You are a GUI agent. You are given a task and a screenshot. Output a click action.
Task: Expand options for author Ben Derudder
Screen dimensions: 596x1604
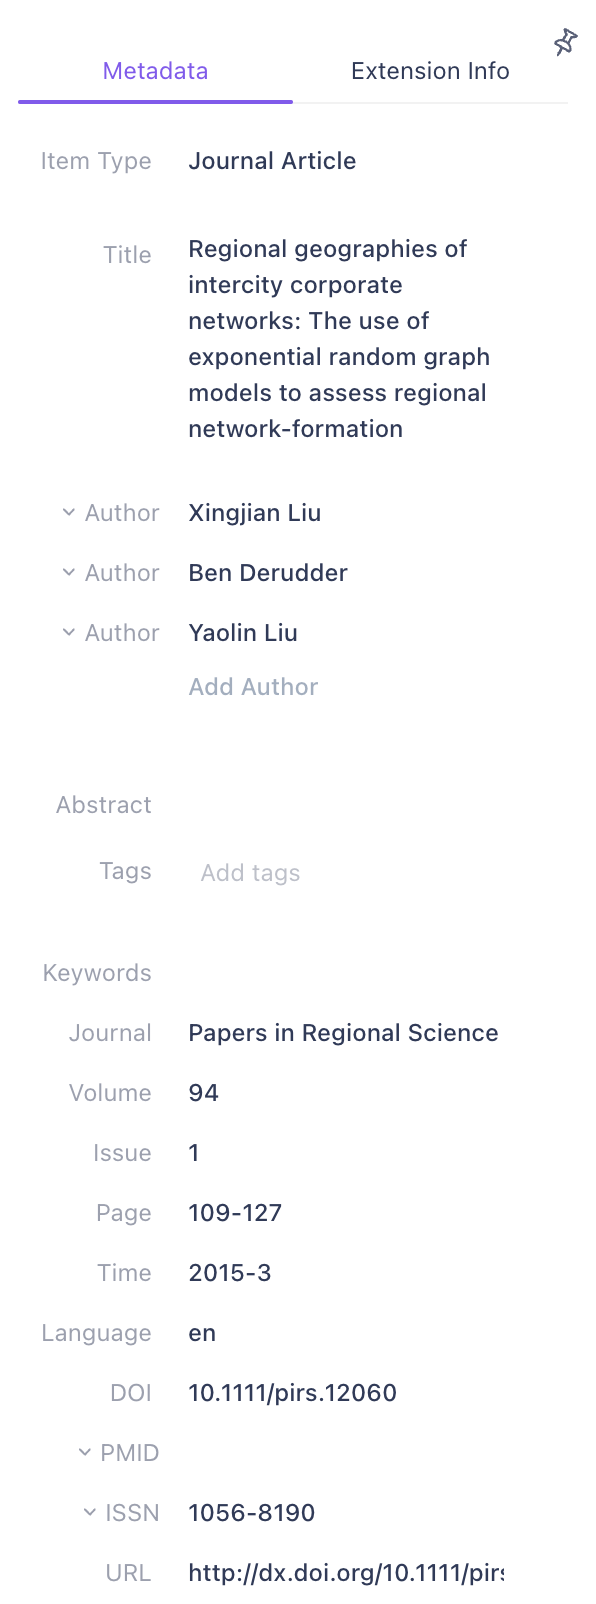[x=68, y=573]
